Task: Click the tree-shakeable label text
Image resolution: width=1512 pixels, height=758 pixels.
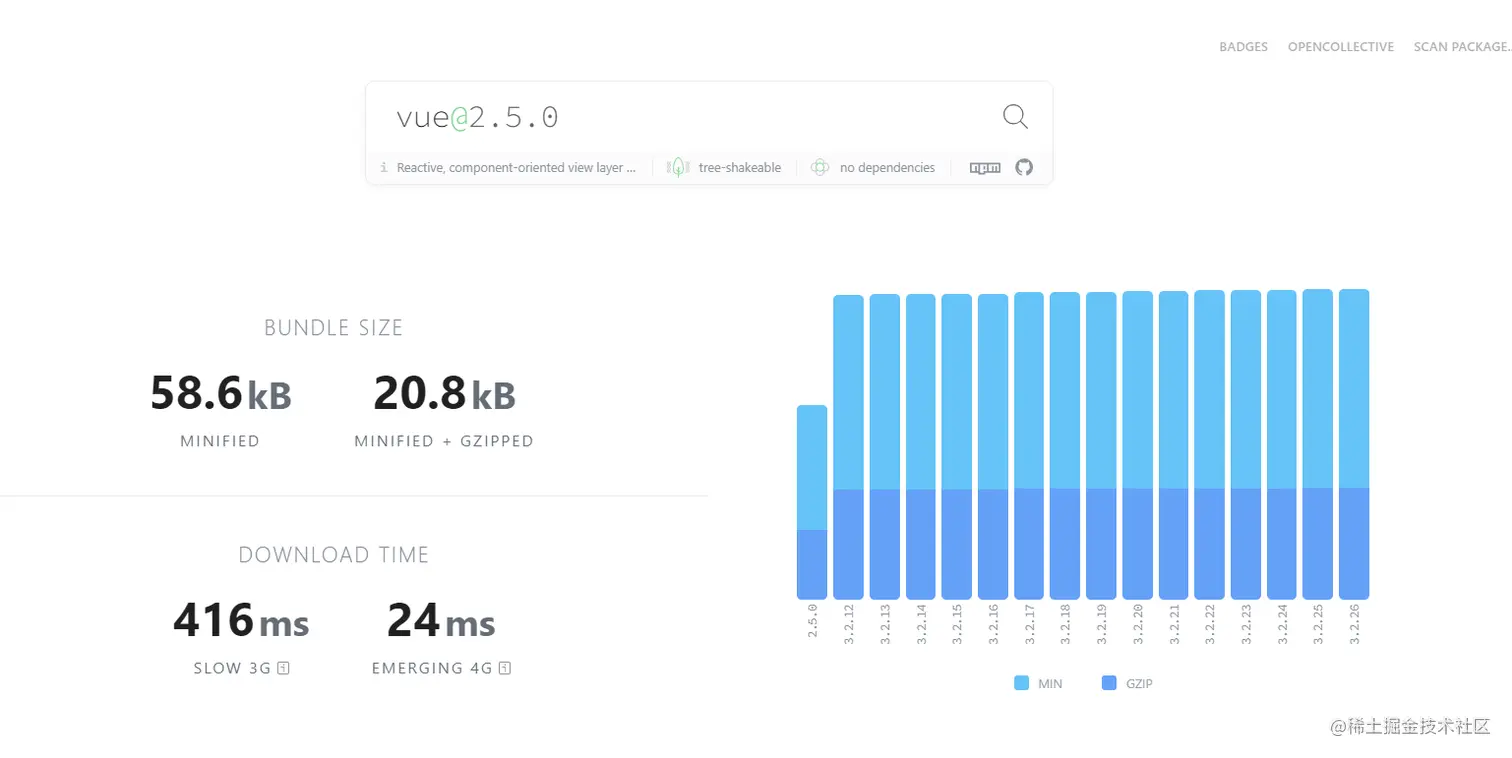Action: pos(740,168)
